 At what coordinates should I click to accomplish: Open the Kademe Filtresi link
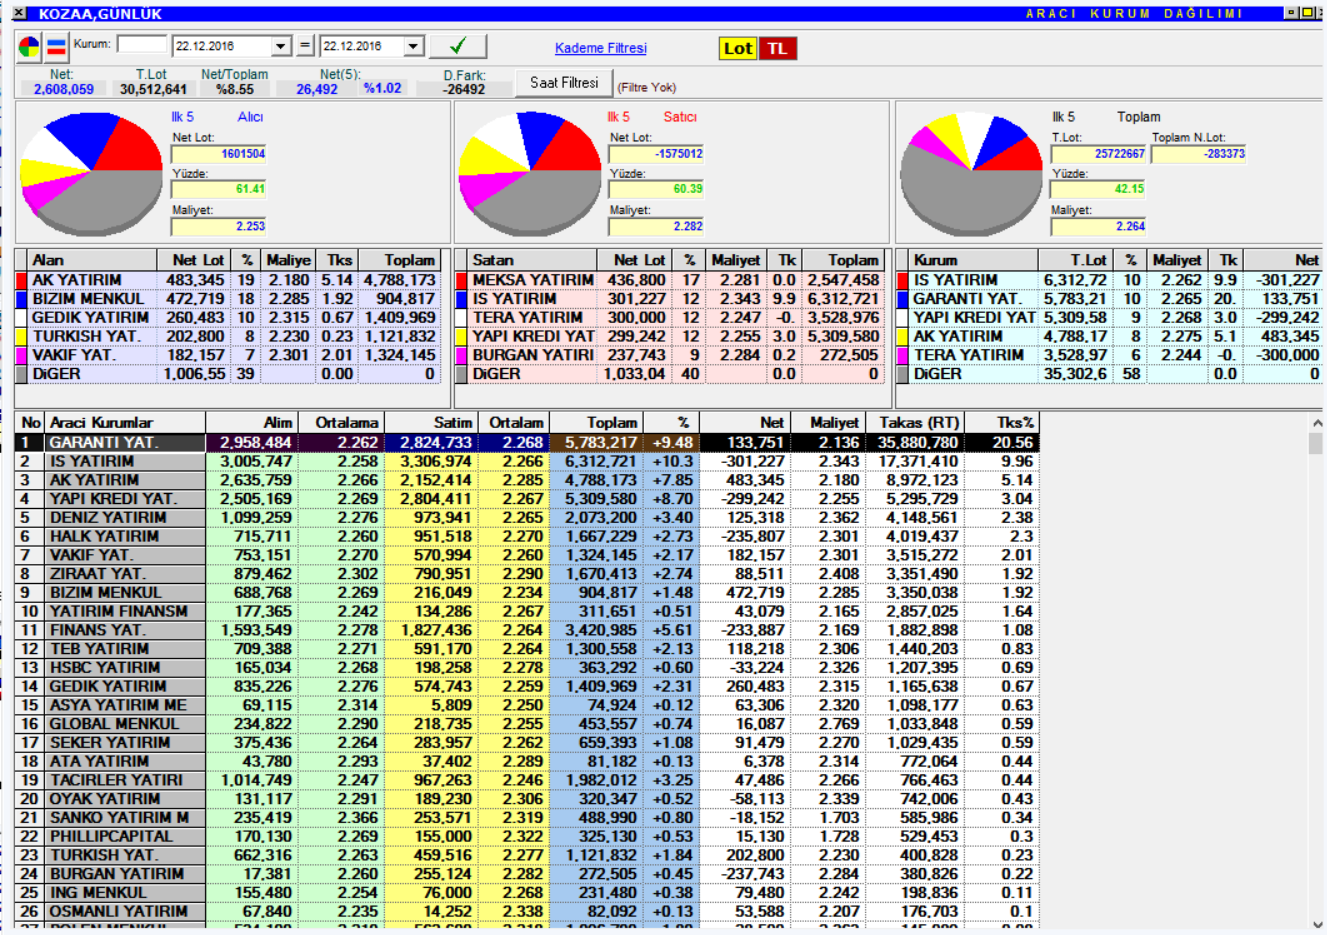pos(600,48)
